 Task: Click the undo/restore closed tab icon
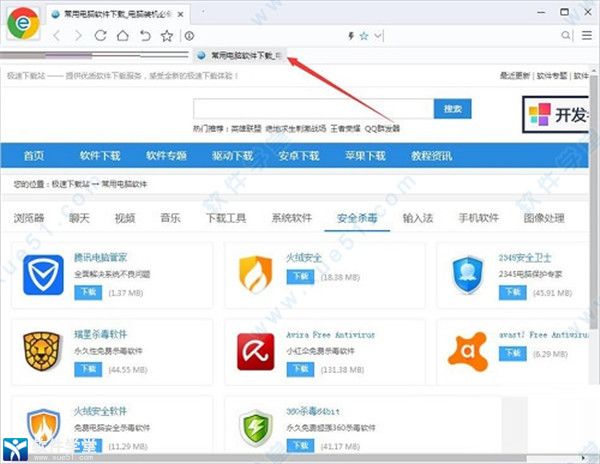coord(145,36)
